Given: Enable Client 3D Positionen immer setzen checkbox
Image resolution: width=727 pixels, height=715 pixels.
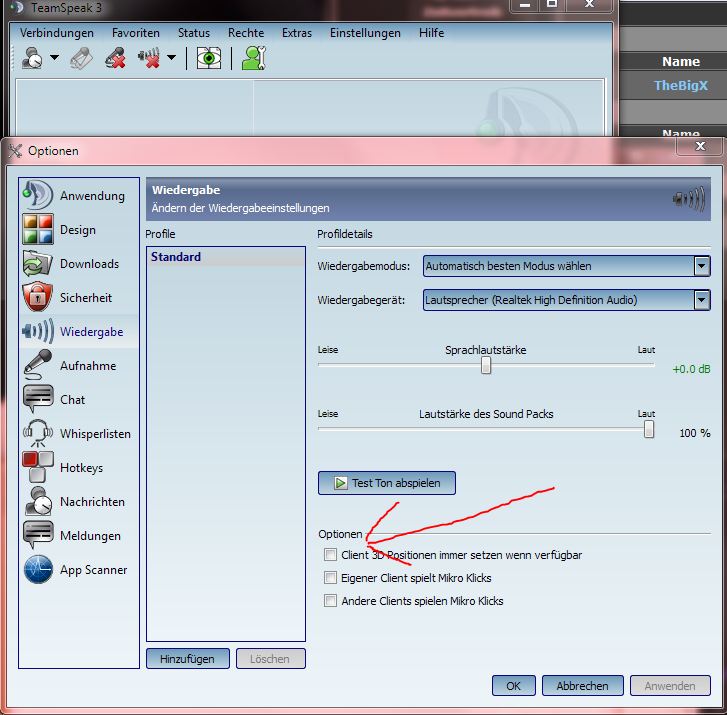Looking at the screenshot, I should tap(330, 554).
